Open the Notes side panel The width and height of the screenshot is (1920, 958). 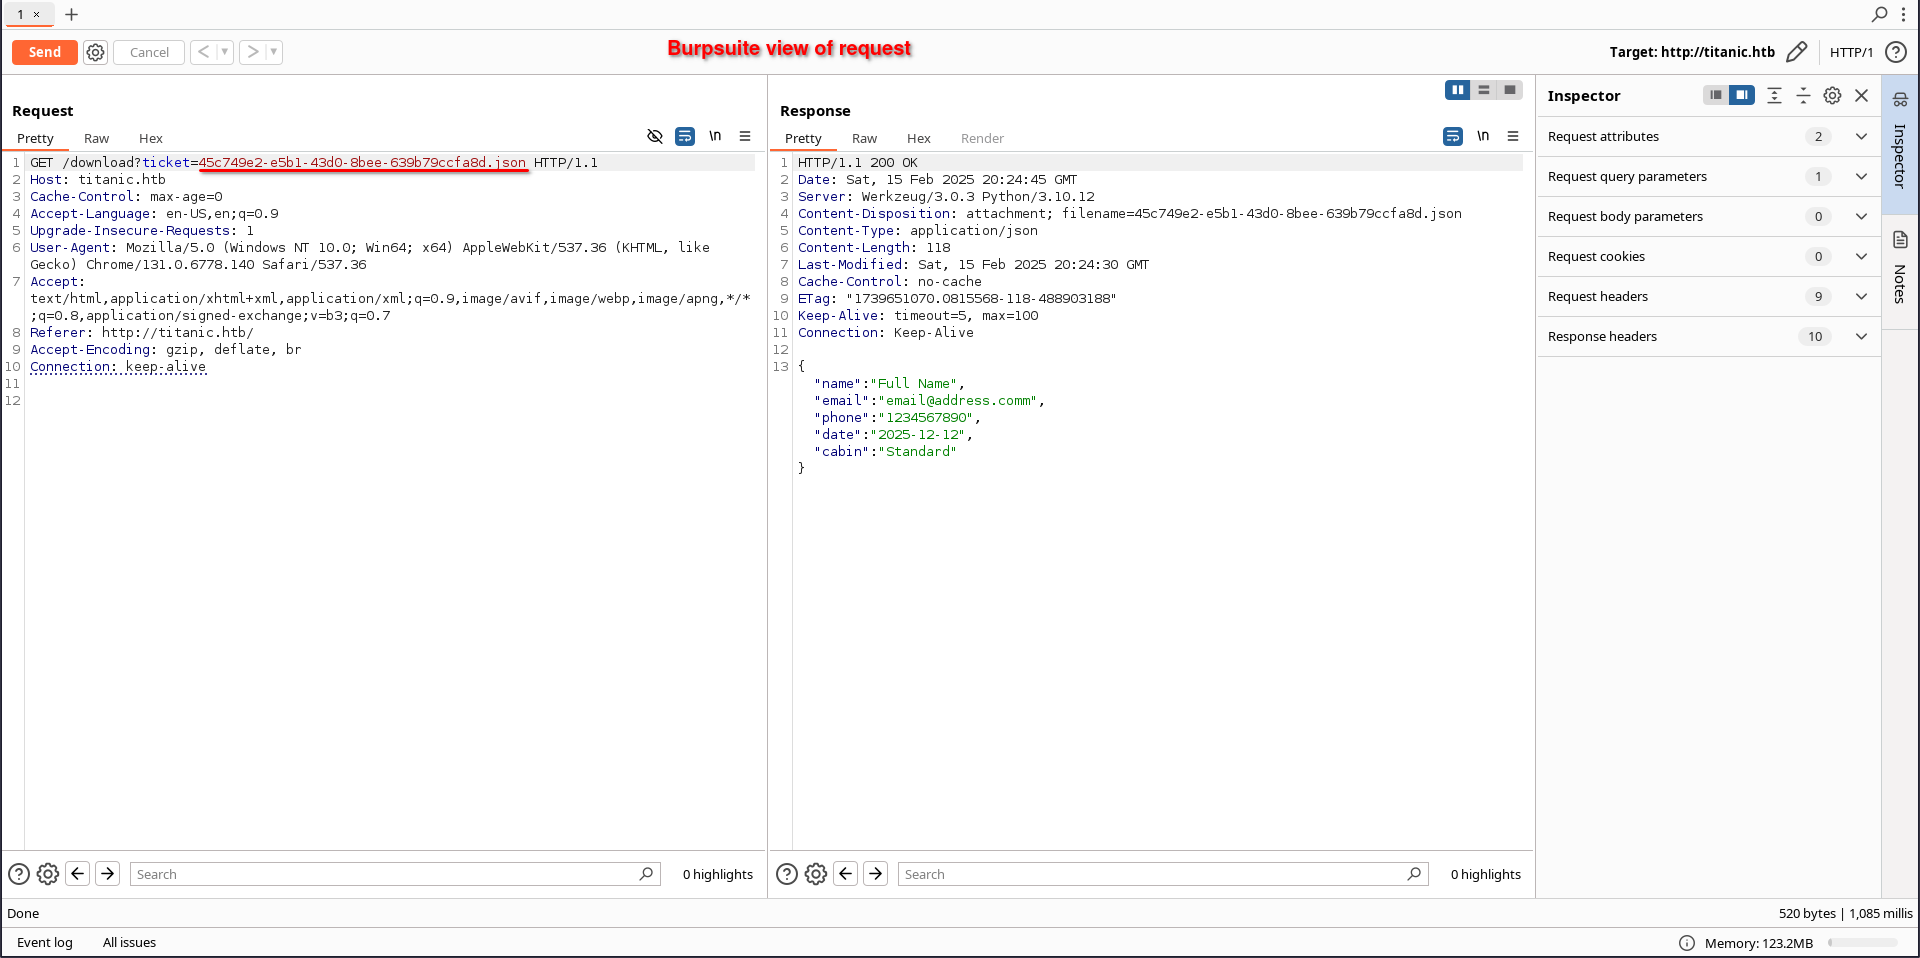pyautogui.click(x=1900, y=270)
